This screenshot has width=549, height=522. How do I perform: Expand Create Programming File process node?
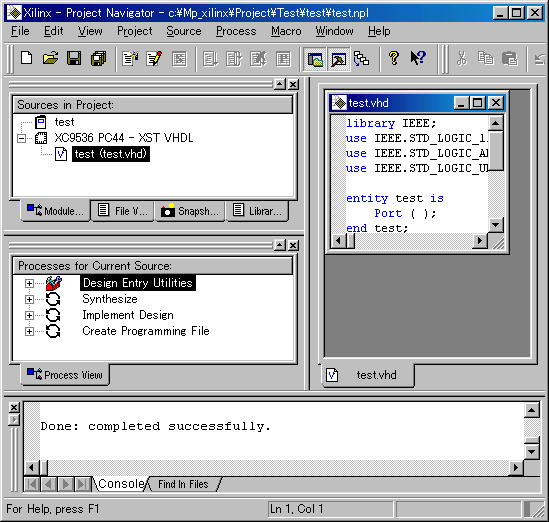(x=29, y=331)
